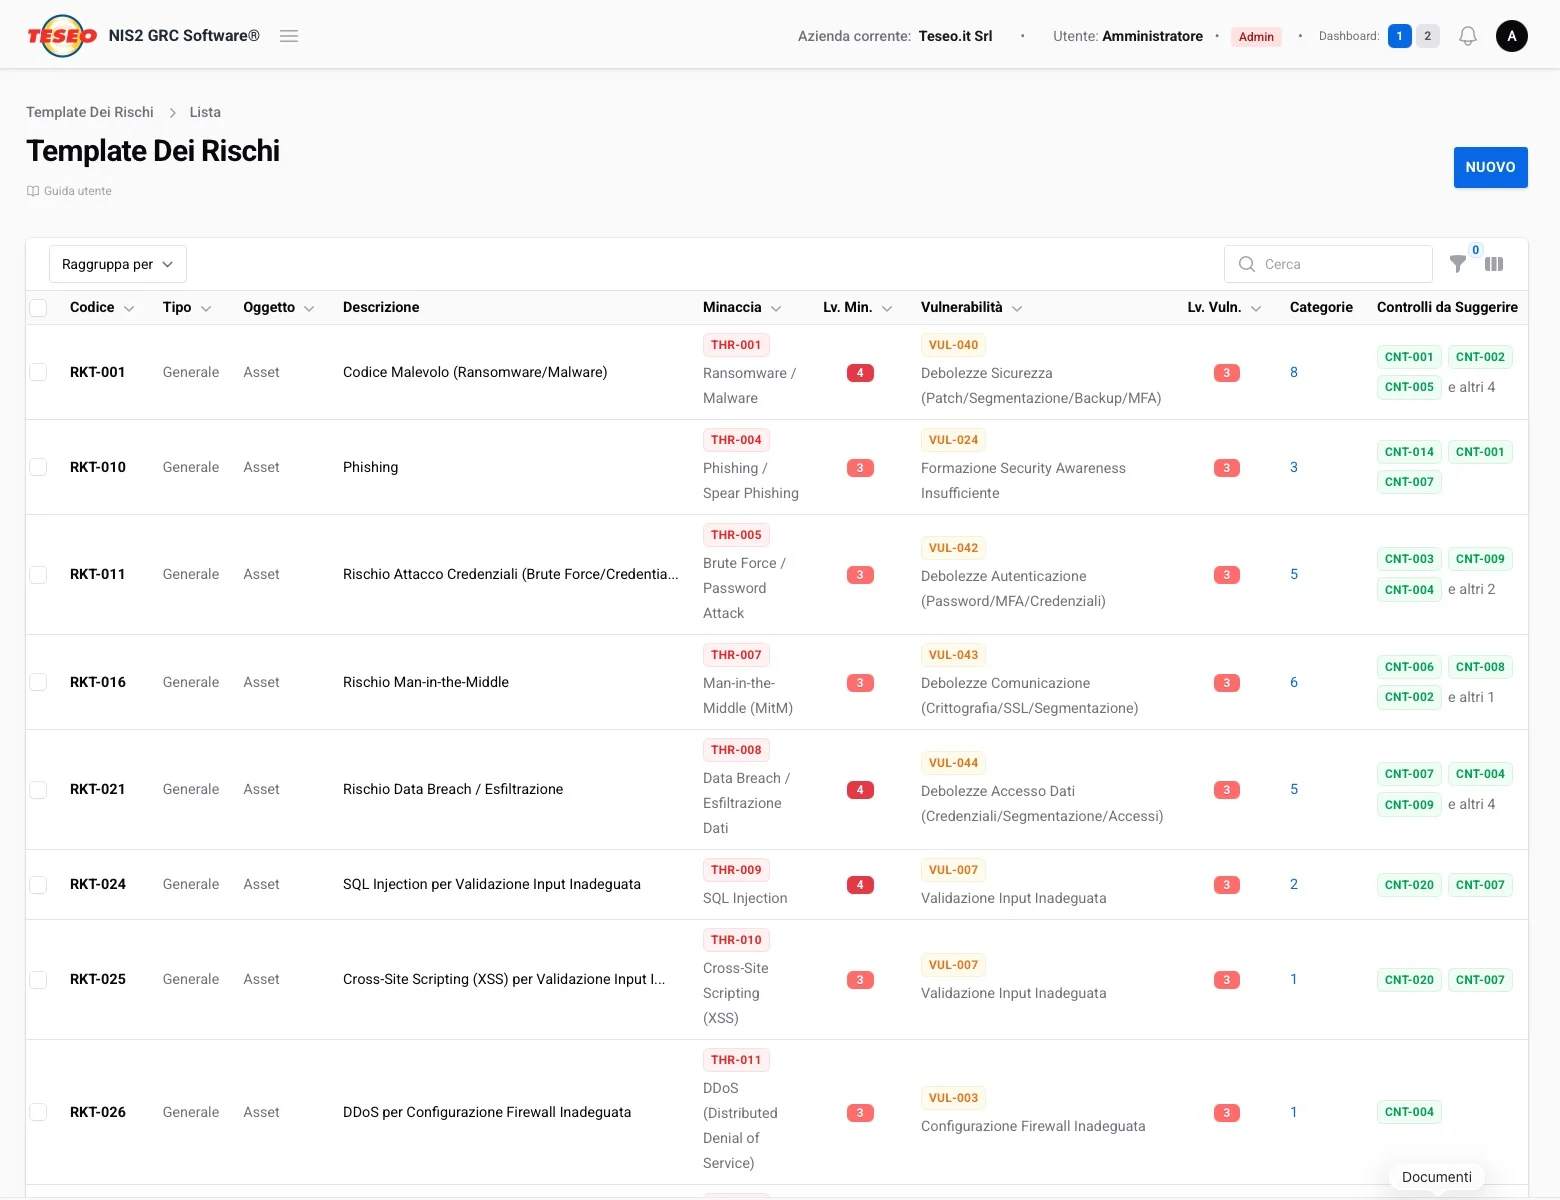Select the RKT-016 row checkbox
Viewport: 1560px width, 1200px height.
click(38, 682)
